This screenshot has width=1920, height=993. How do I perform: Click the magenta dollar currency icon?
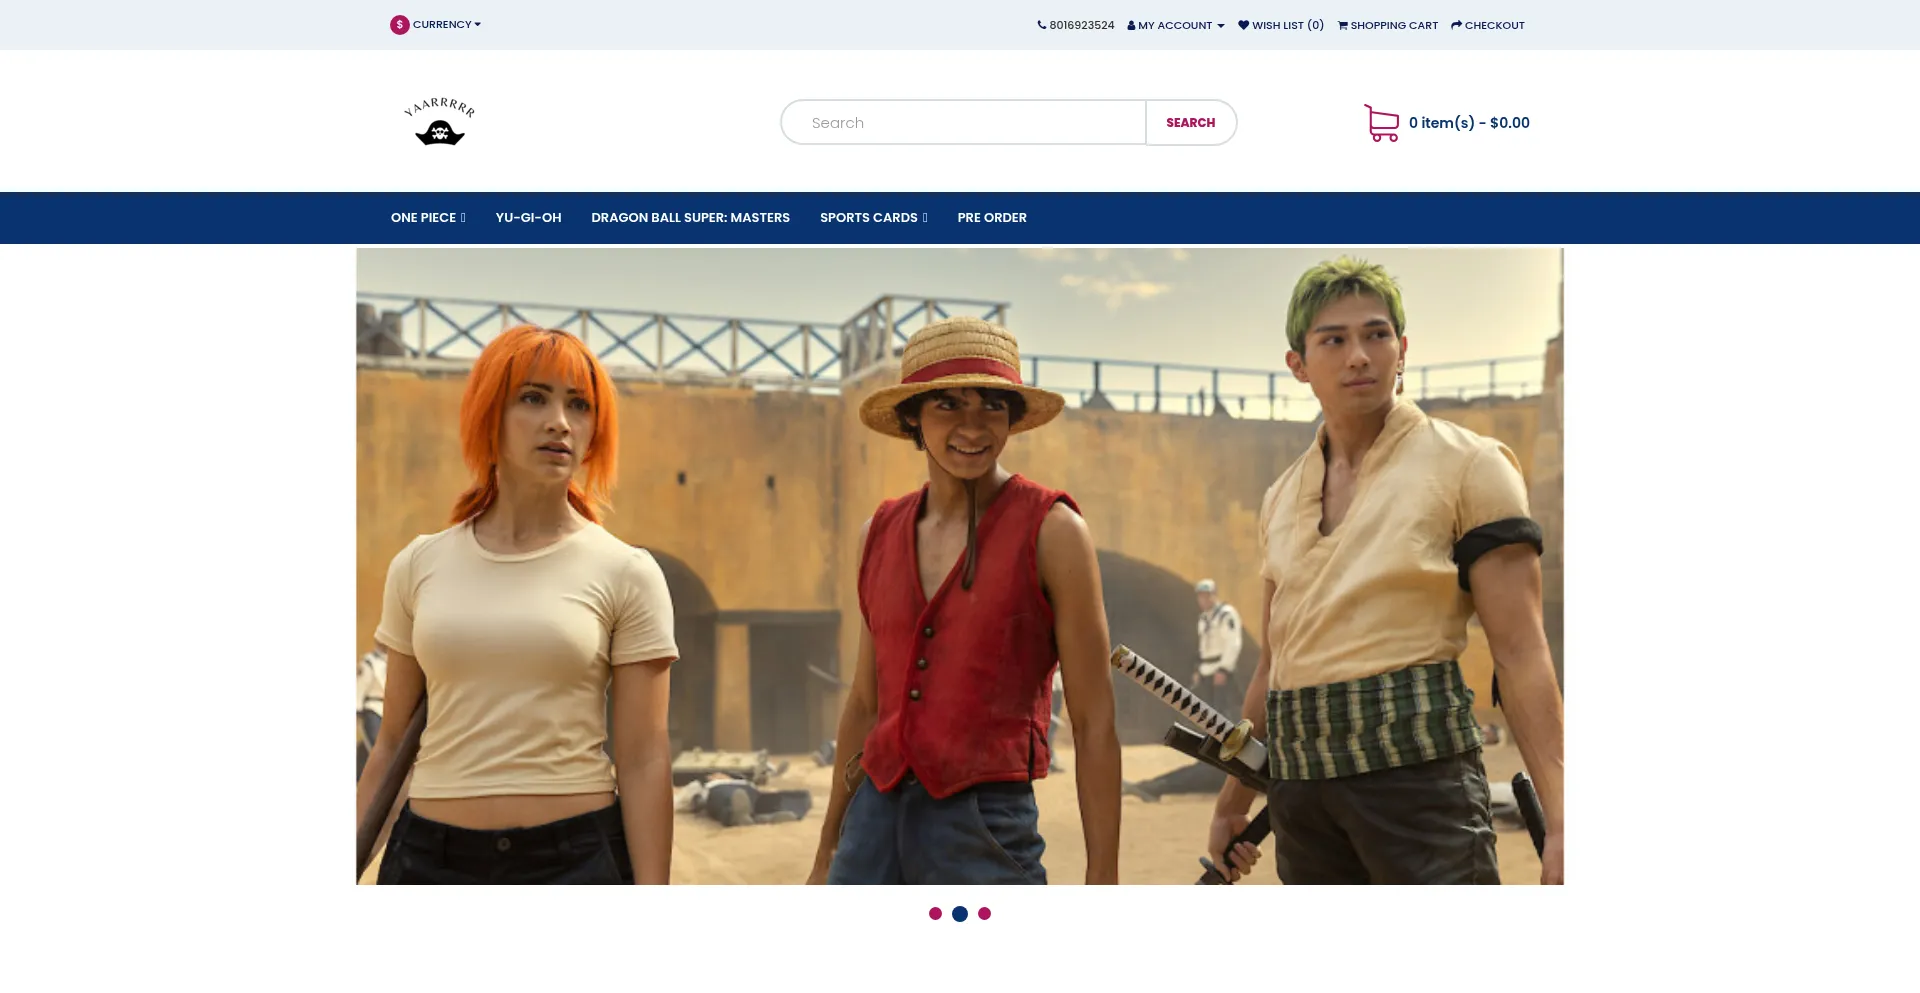400,25
